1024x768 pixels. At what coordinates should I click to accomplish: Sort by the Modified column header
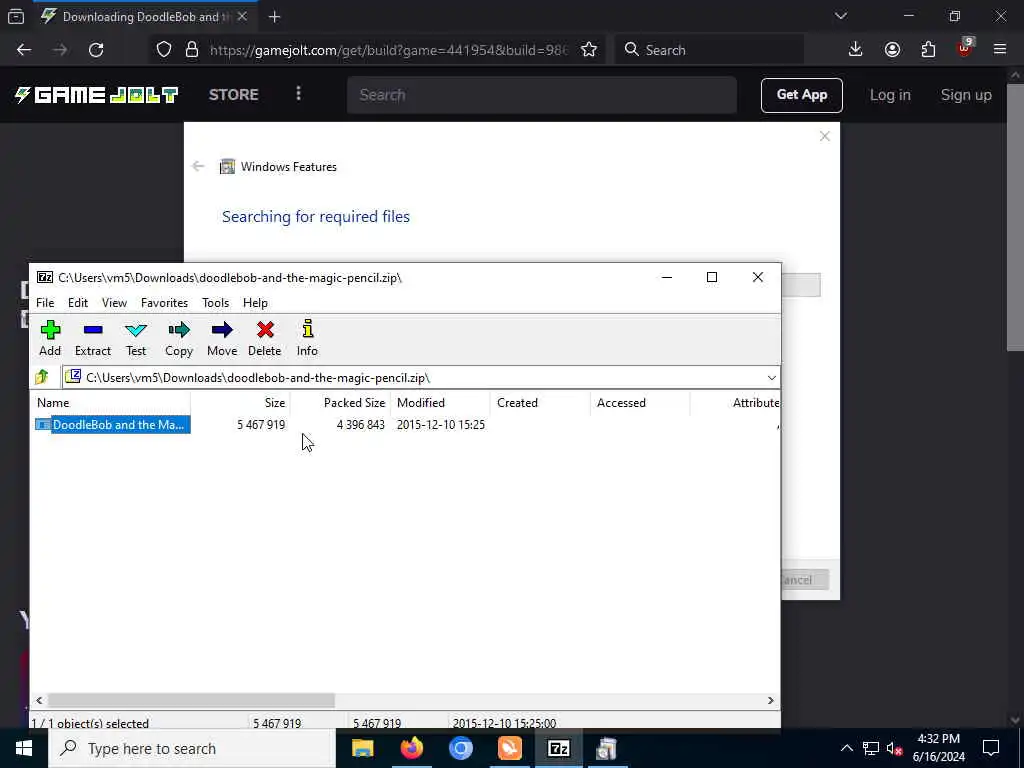(x=440, y=403)
